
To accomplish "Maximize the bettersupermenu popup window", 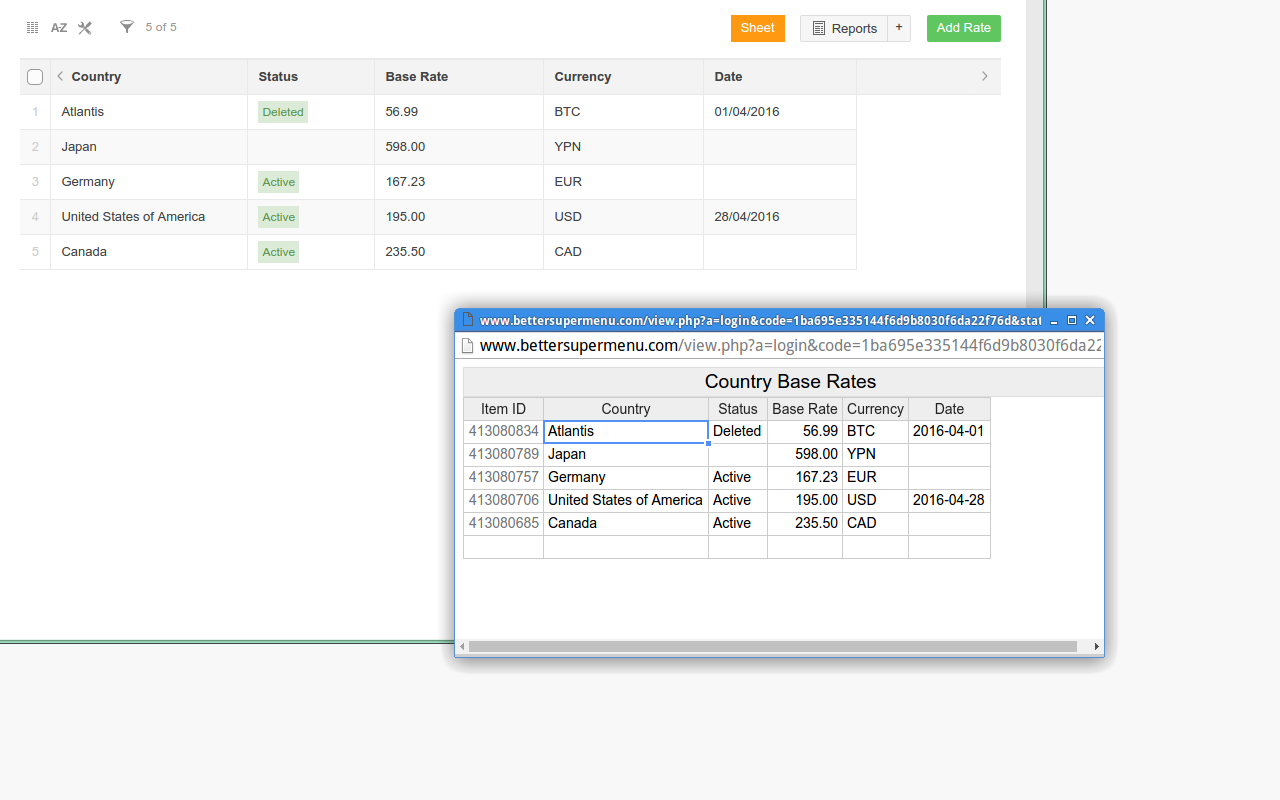I will click(1072, 320).
